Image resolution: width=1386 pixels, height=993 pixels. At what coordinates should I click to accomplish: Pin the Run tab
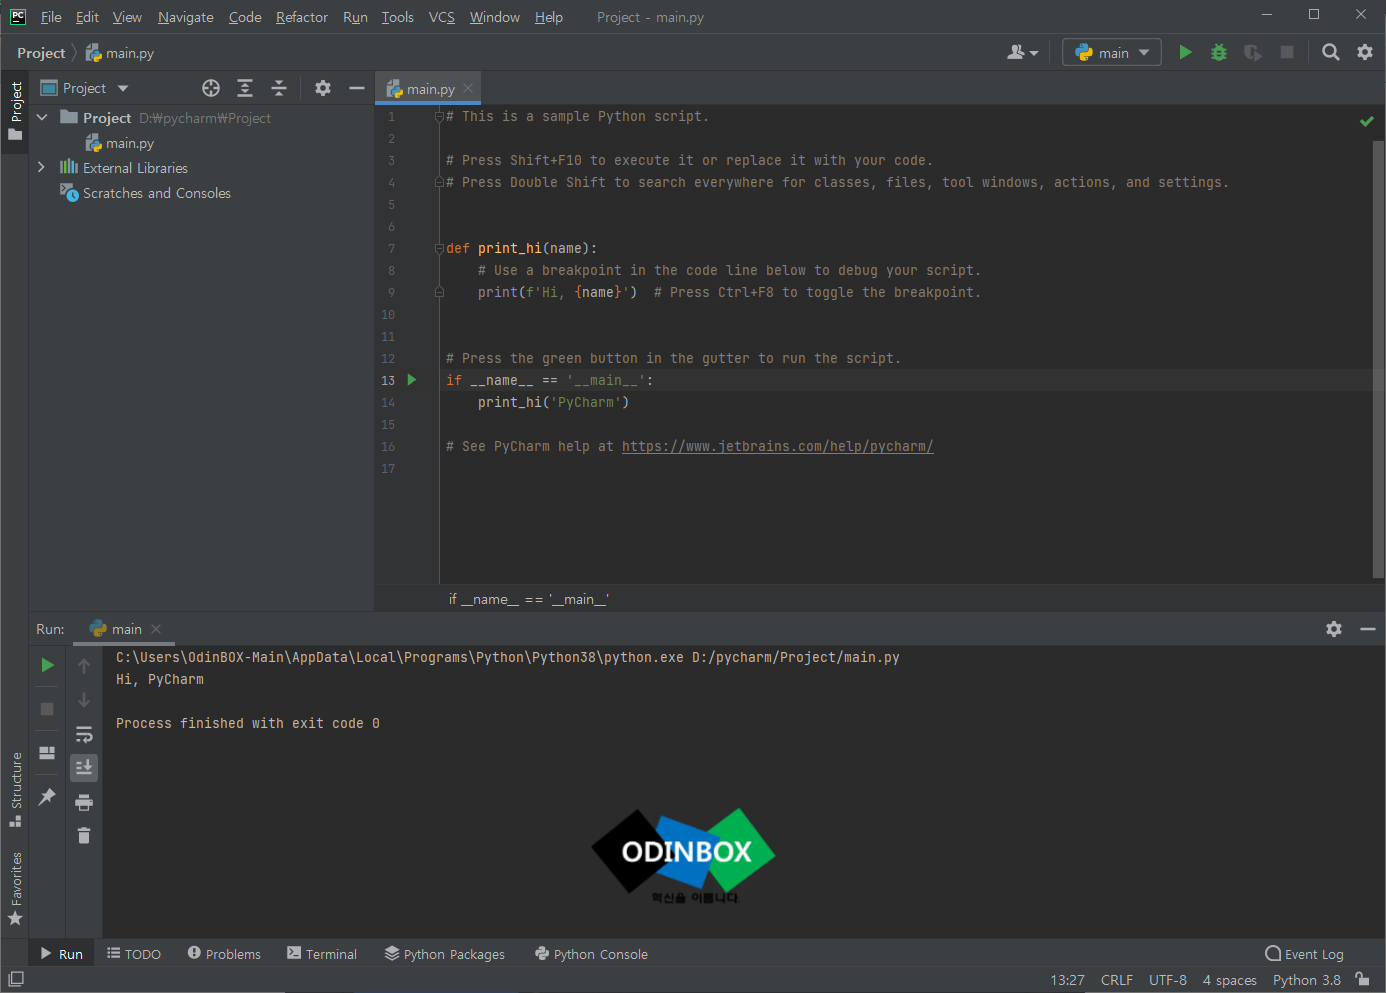[x=47, y=797]
